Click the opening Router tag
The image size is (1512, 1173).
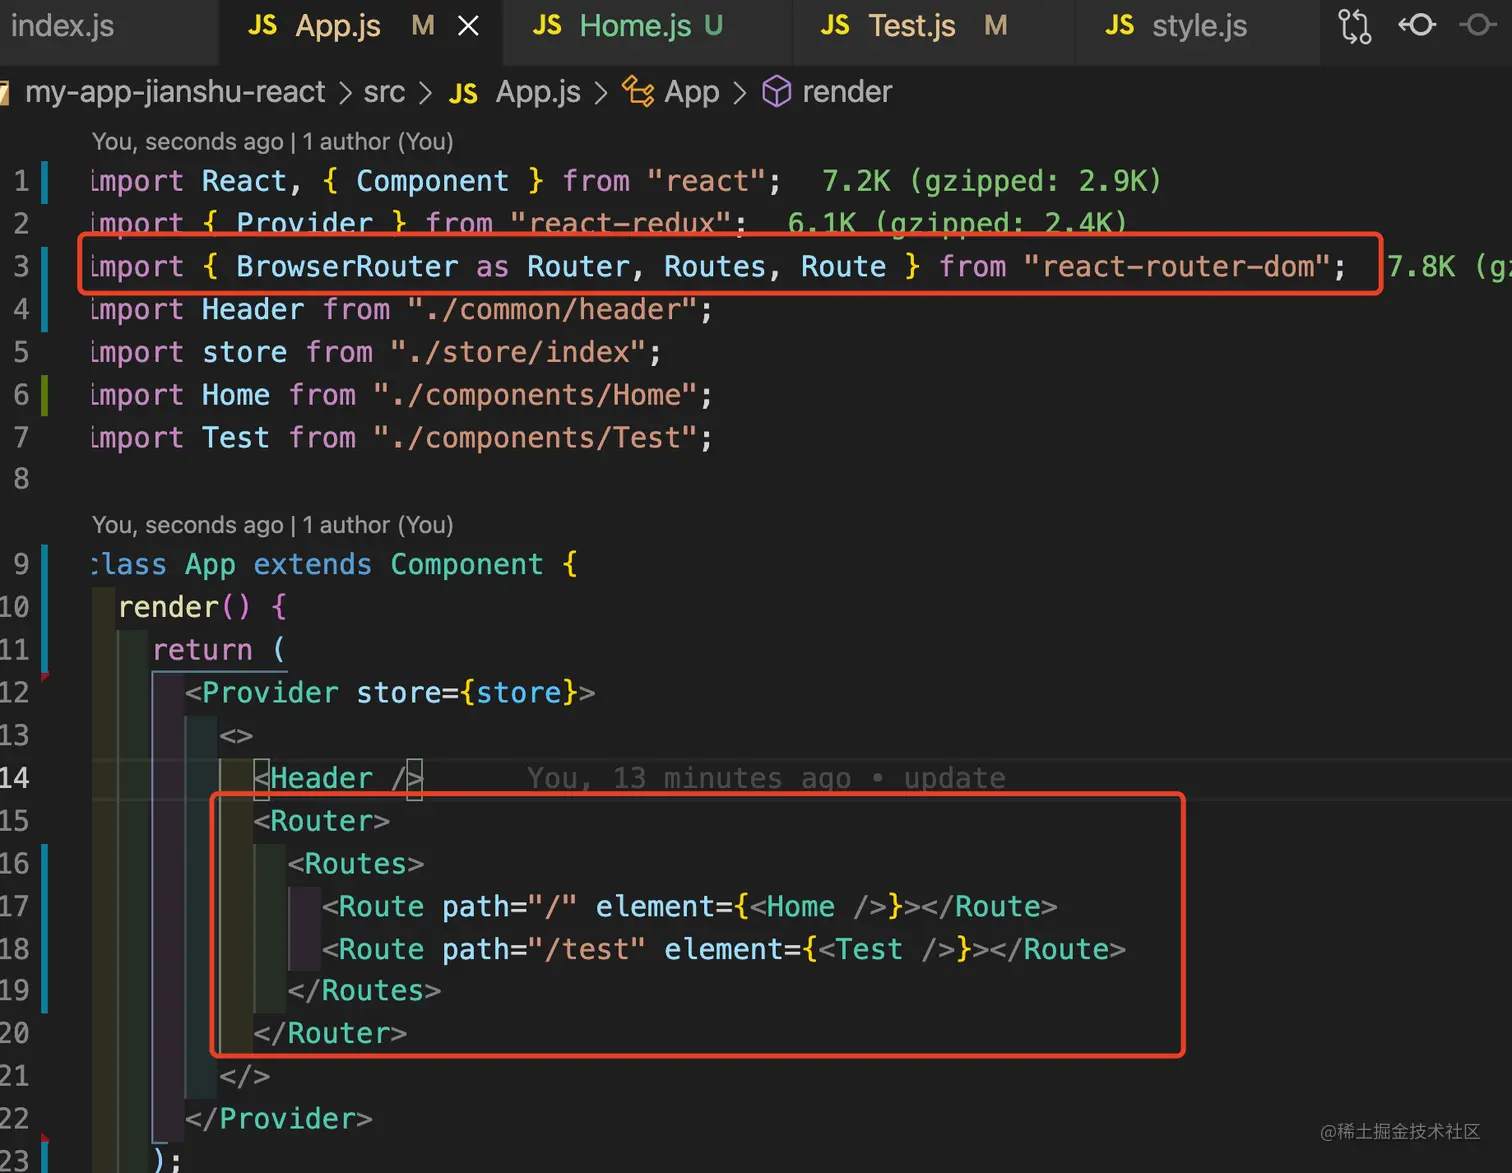[322, 821]
